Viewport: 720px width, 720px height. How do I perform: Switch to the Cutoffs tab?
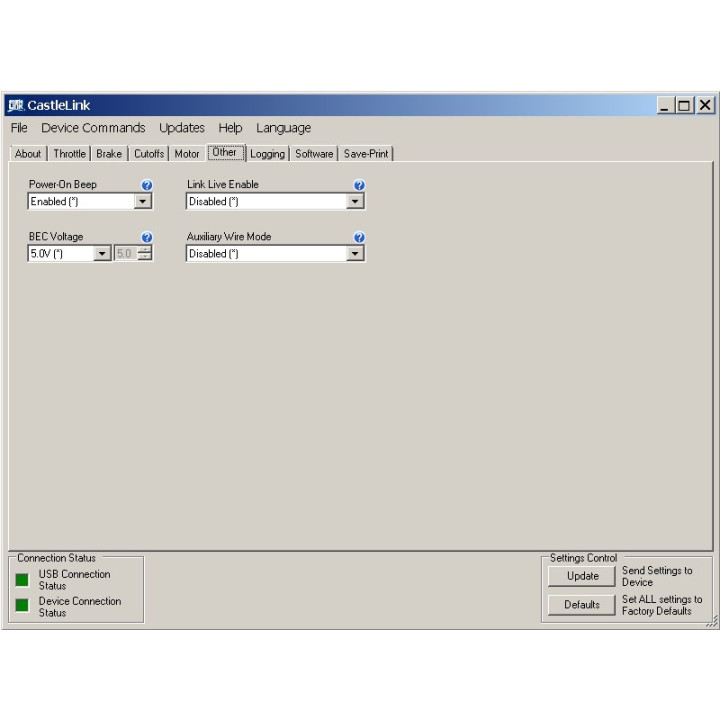[149, 154]
